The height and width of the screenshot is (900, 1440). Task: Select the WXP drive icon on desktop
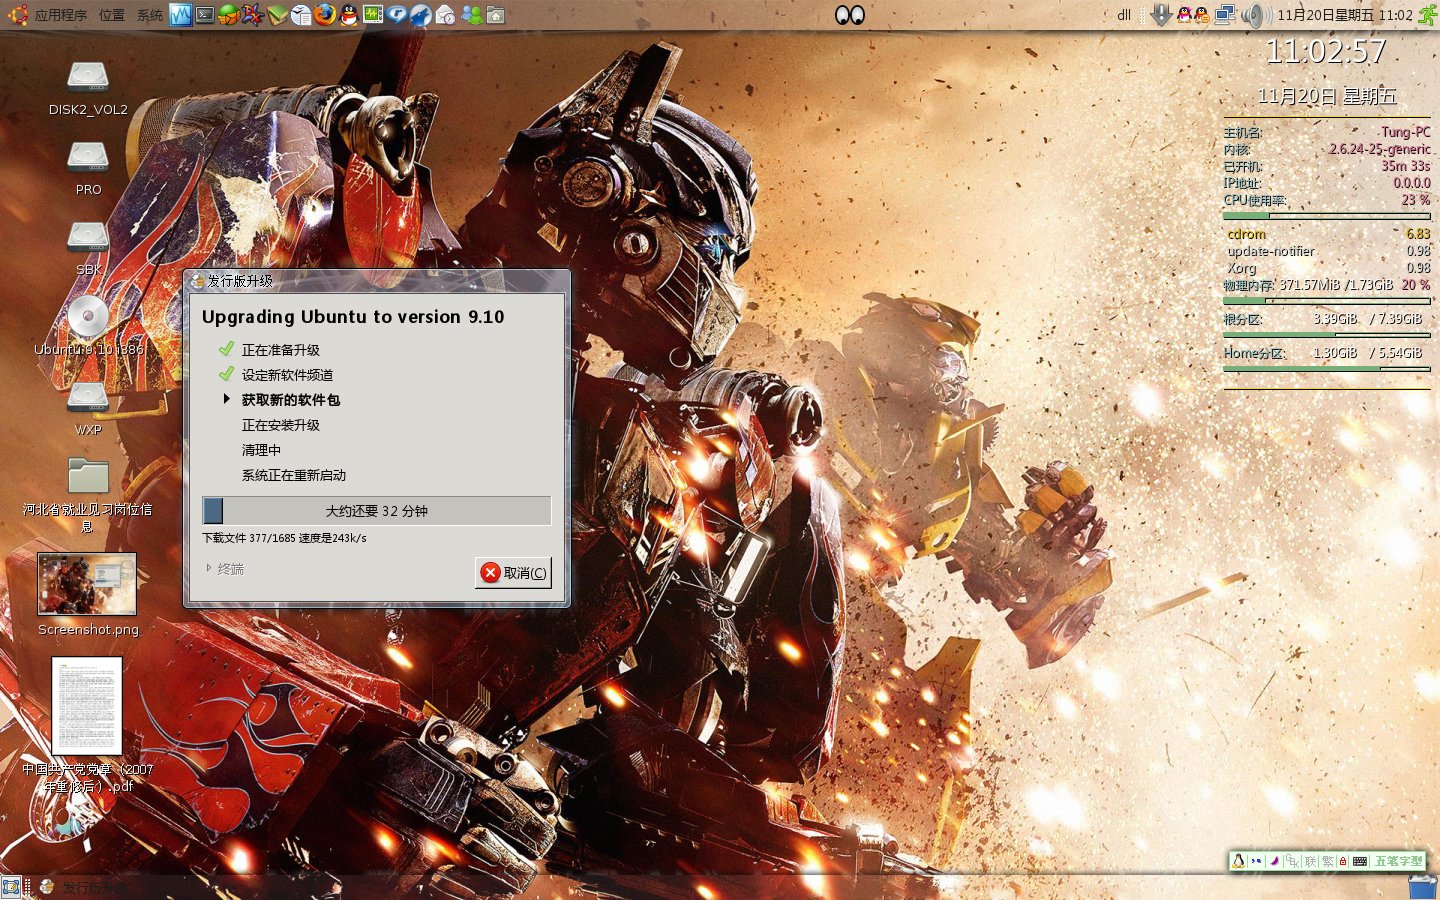[x=88, y=398]
